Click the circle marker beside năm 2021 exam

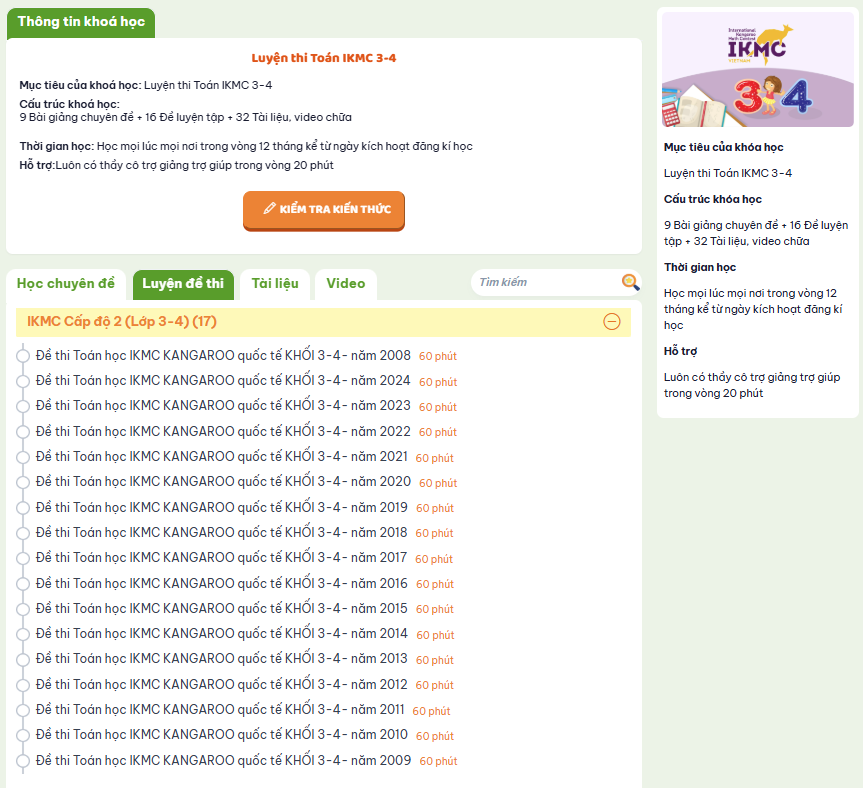tap(23, 457)
